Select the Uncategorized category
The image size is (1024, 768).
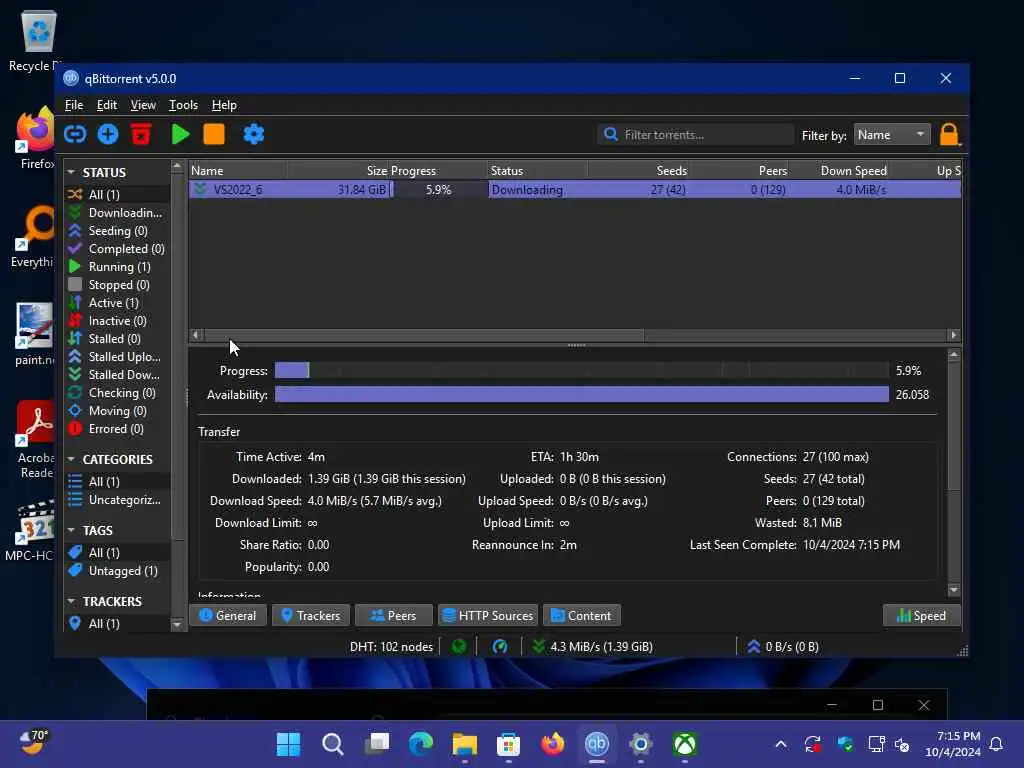click(x=118, y=500)
